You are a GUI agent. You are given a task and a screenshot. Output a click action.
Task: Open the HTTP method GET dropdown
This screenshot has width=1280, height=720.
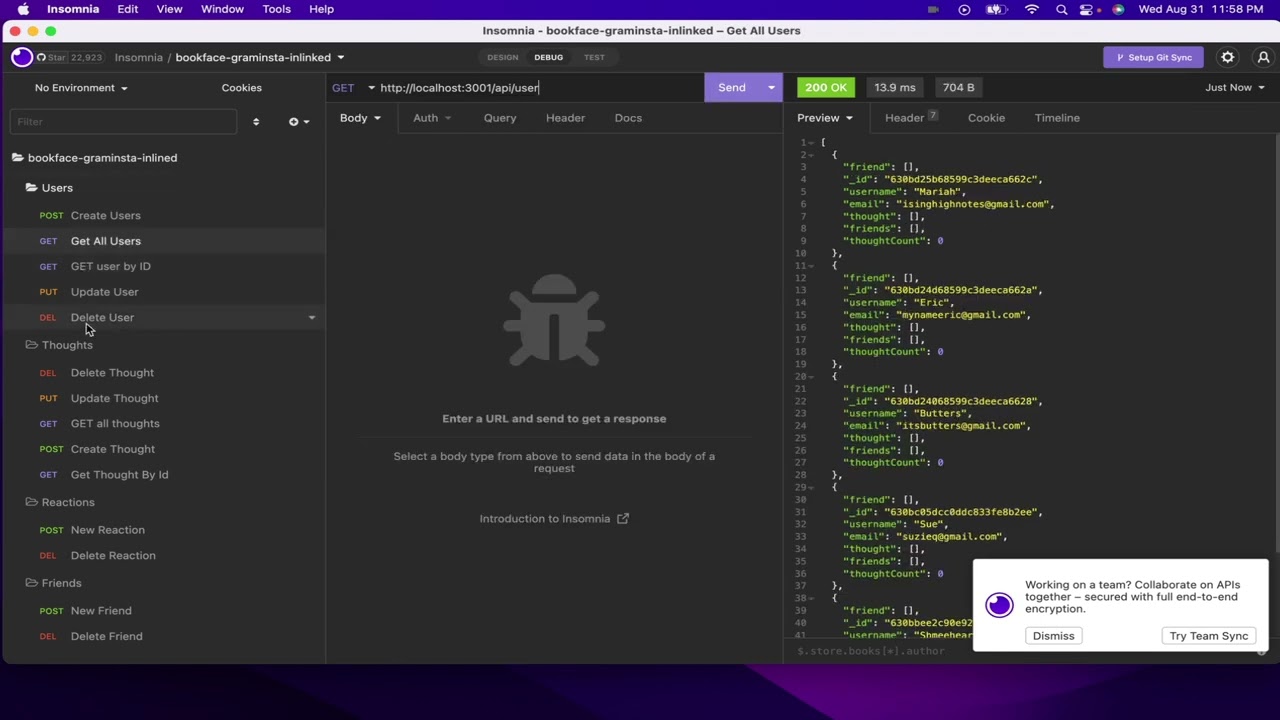(353, 88)
